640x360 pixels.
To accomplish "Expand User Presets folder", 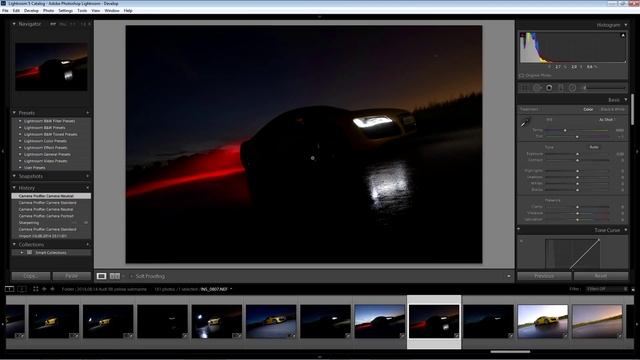I will (x=20, y=167).
